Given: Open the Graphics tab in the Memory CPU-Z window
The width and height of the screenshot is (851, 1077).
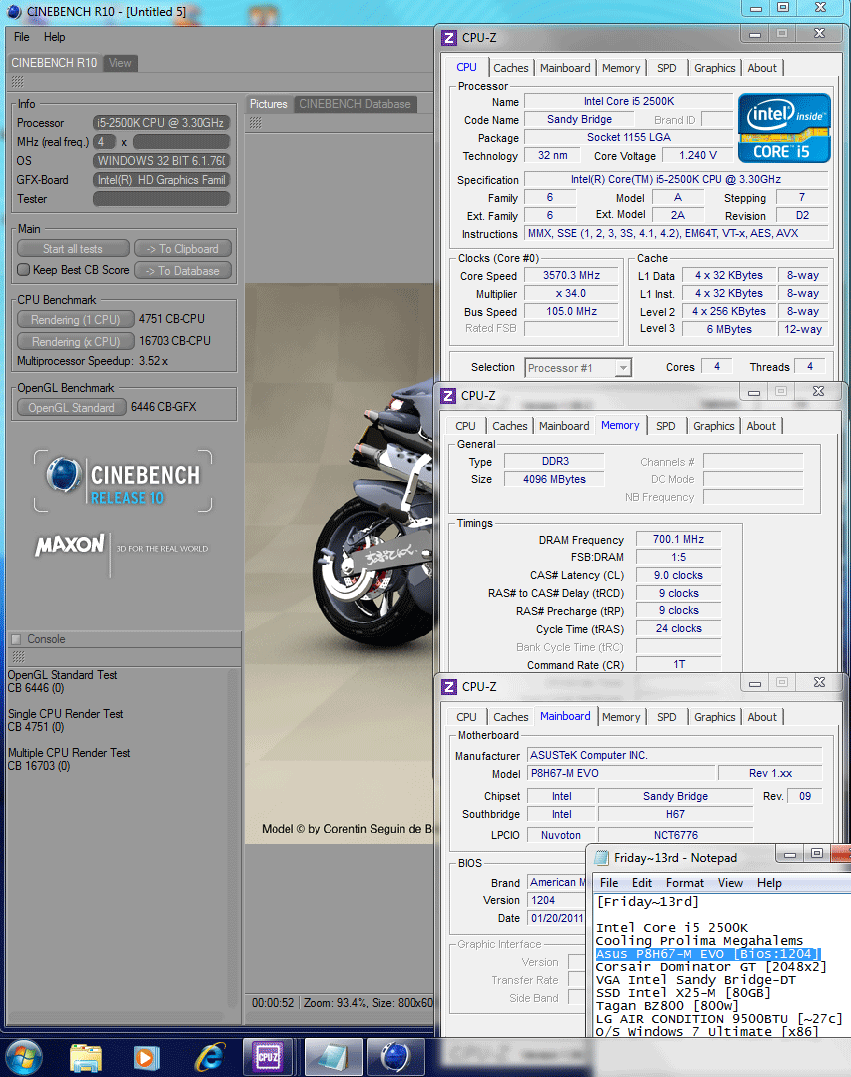Looking at the screenshot, I should (x=714, y=426).
